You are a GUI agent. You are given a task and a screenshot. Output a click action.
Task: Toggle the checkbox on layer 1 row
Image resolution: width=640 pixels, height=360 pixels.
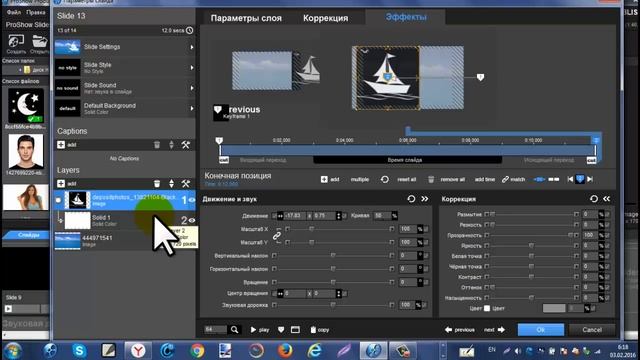[x=58, y=200]
